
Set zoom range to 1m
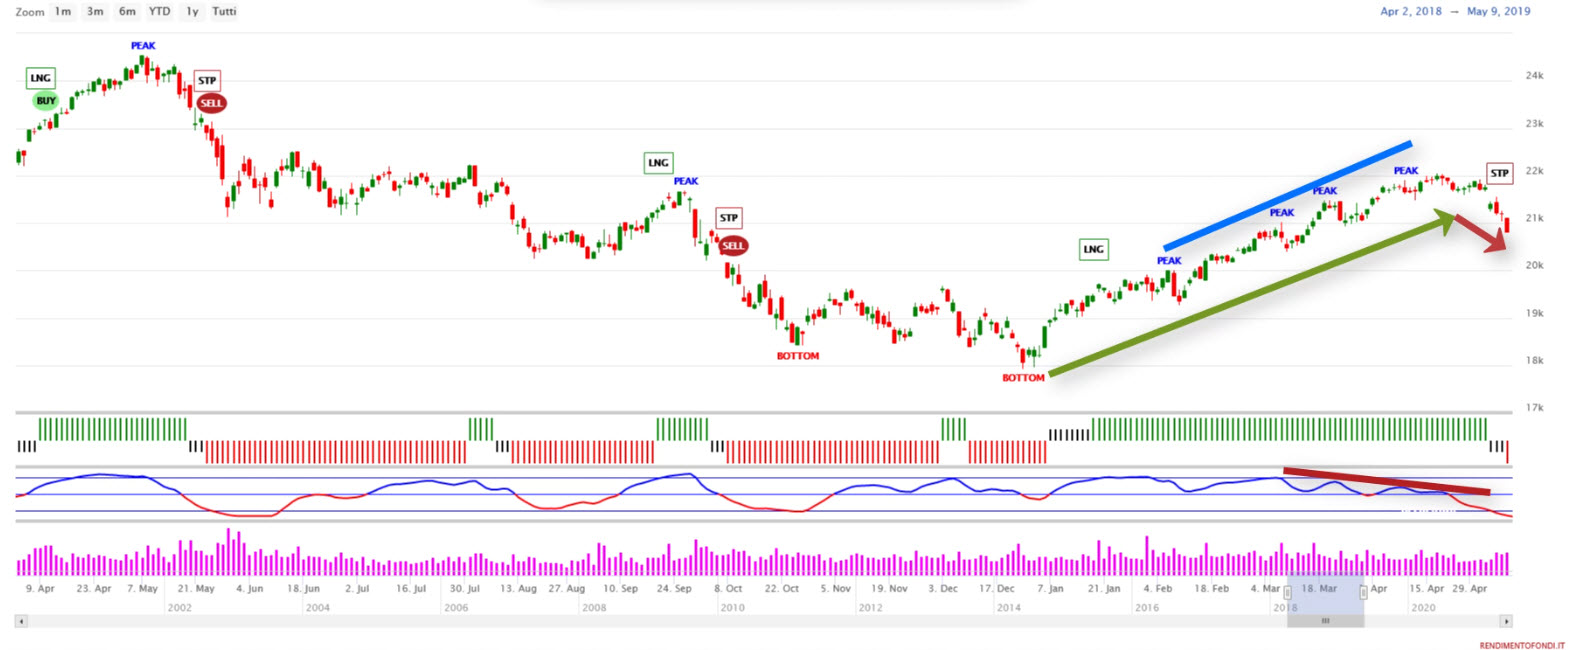tap(63, 12)
